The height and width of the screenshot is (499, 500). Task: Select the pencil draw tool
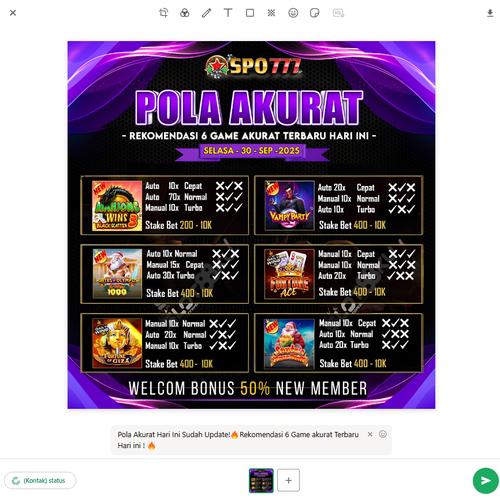click(x=207, y=13)
